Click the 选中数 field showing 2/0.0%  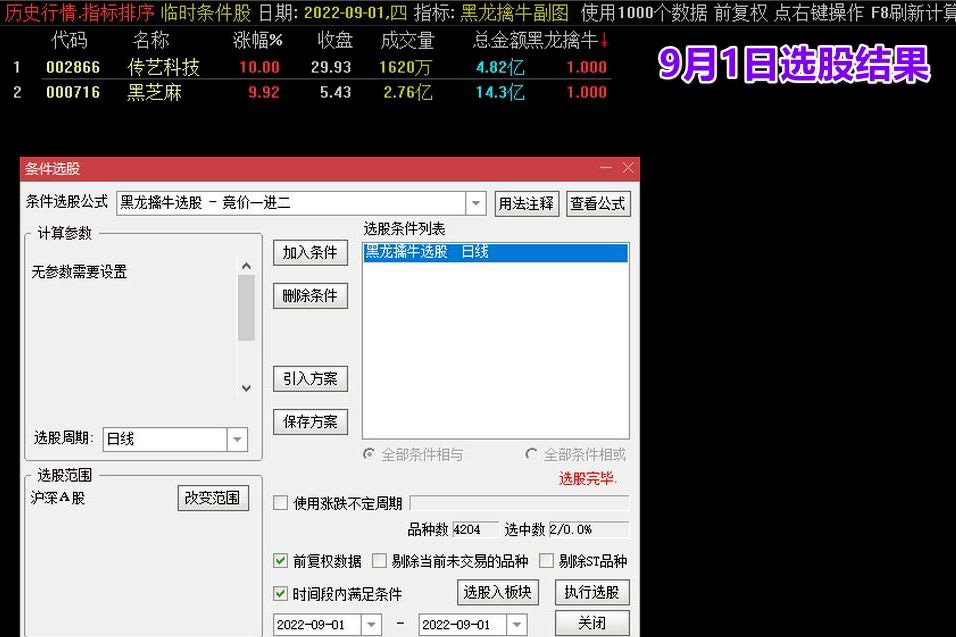coord(589,529)
